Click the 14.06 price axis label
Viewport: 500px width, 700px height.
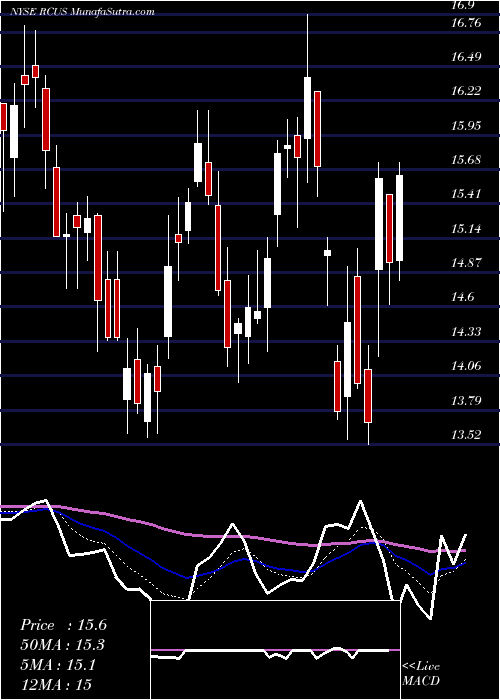tap(466, 366)
